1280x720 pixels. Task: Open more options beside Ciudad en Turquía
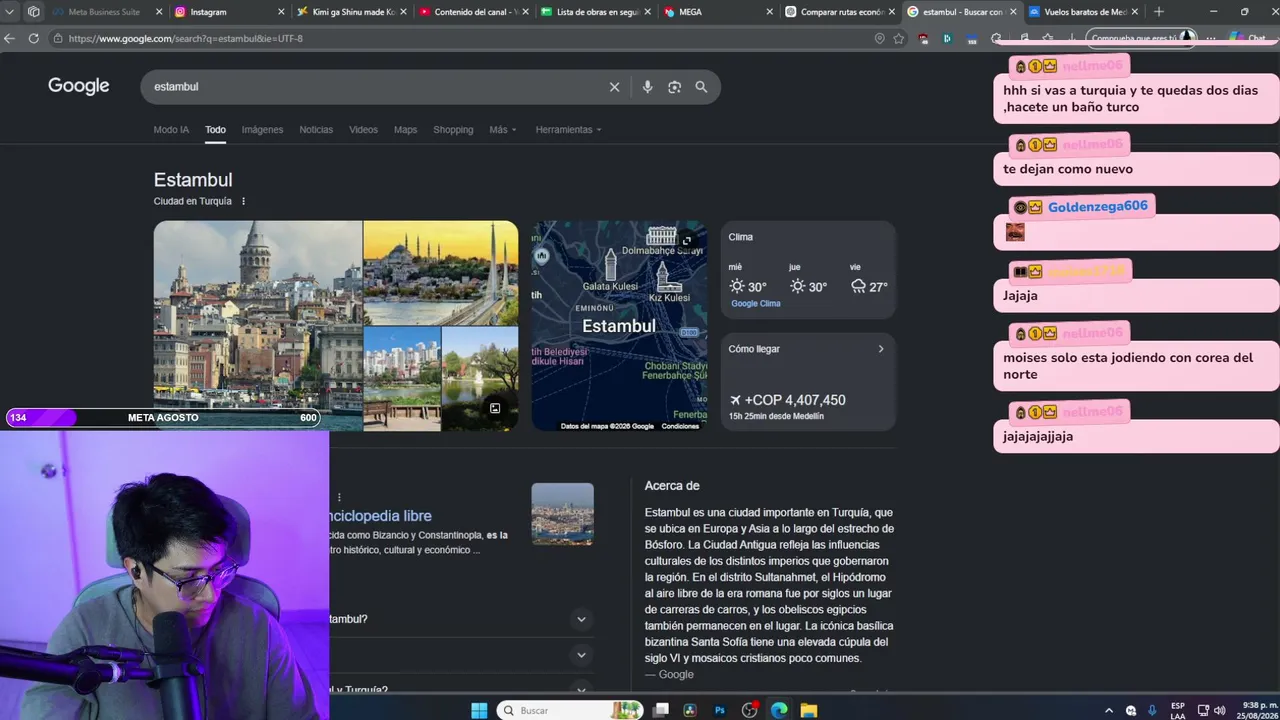coord(243,201)
